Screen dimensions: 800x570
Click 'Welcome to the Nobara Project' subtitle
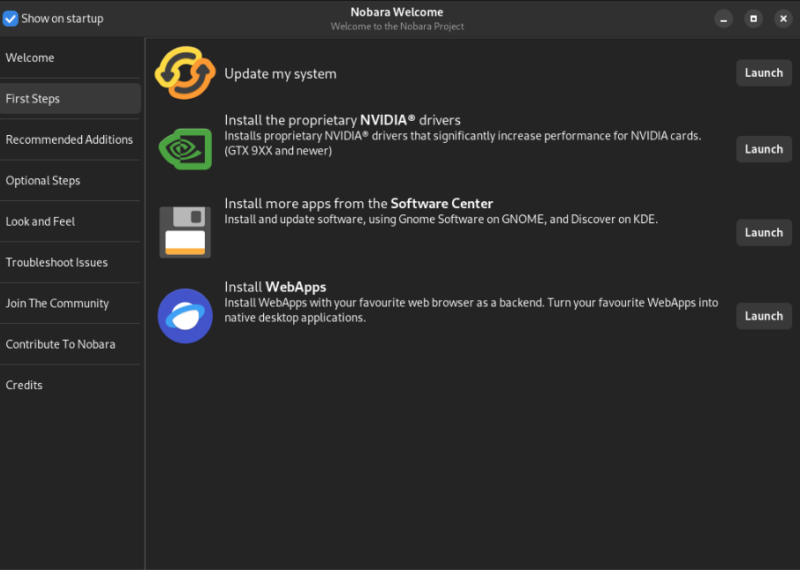[397, 27]
